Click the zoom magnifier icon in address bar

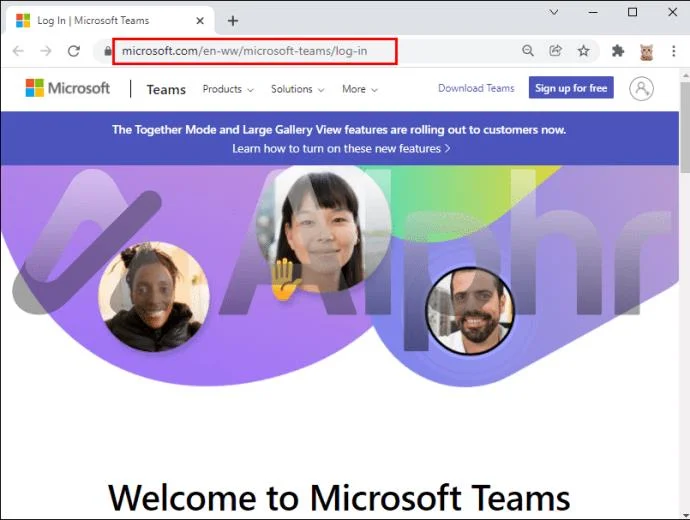(528, 51)
